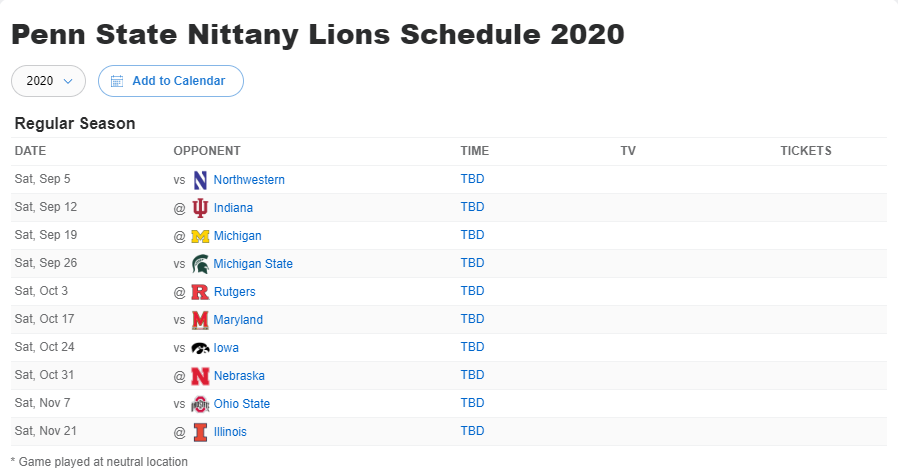
Task: Click the Michigan block M logo
Action: pyautogui.click(x=200, y=236)
